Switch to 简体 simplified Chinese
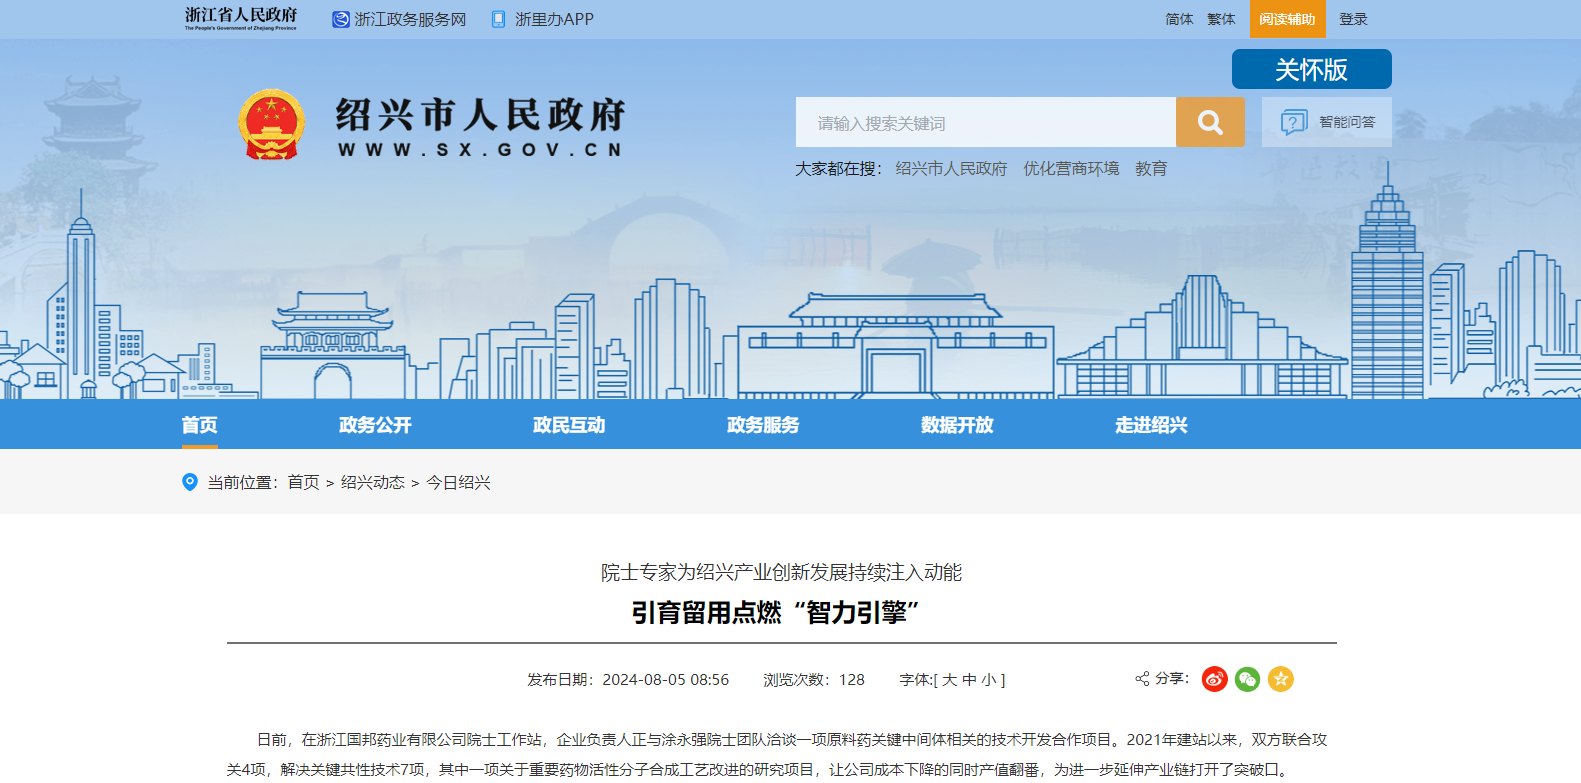Image resolution: width=1581 pixels, height=783 pixels. (1179, 19)
